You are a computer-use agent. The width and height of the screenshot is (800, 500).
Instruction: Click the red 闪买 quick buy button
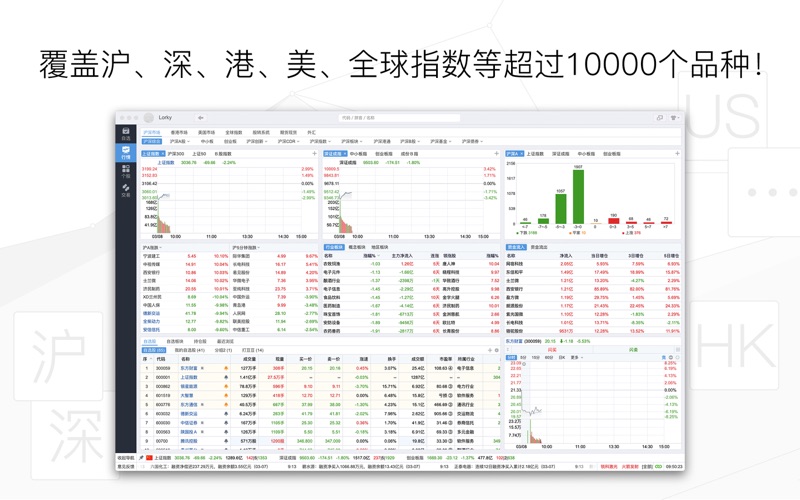tap(552, 350)
